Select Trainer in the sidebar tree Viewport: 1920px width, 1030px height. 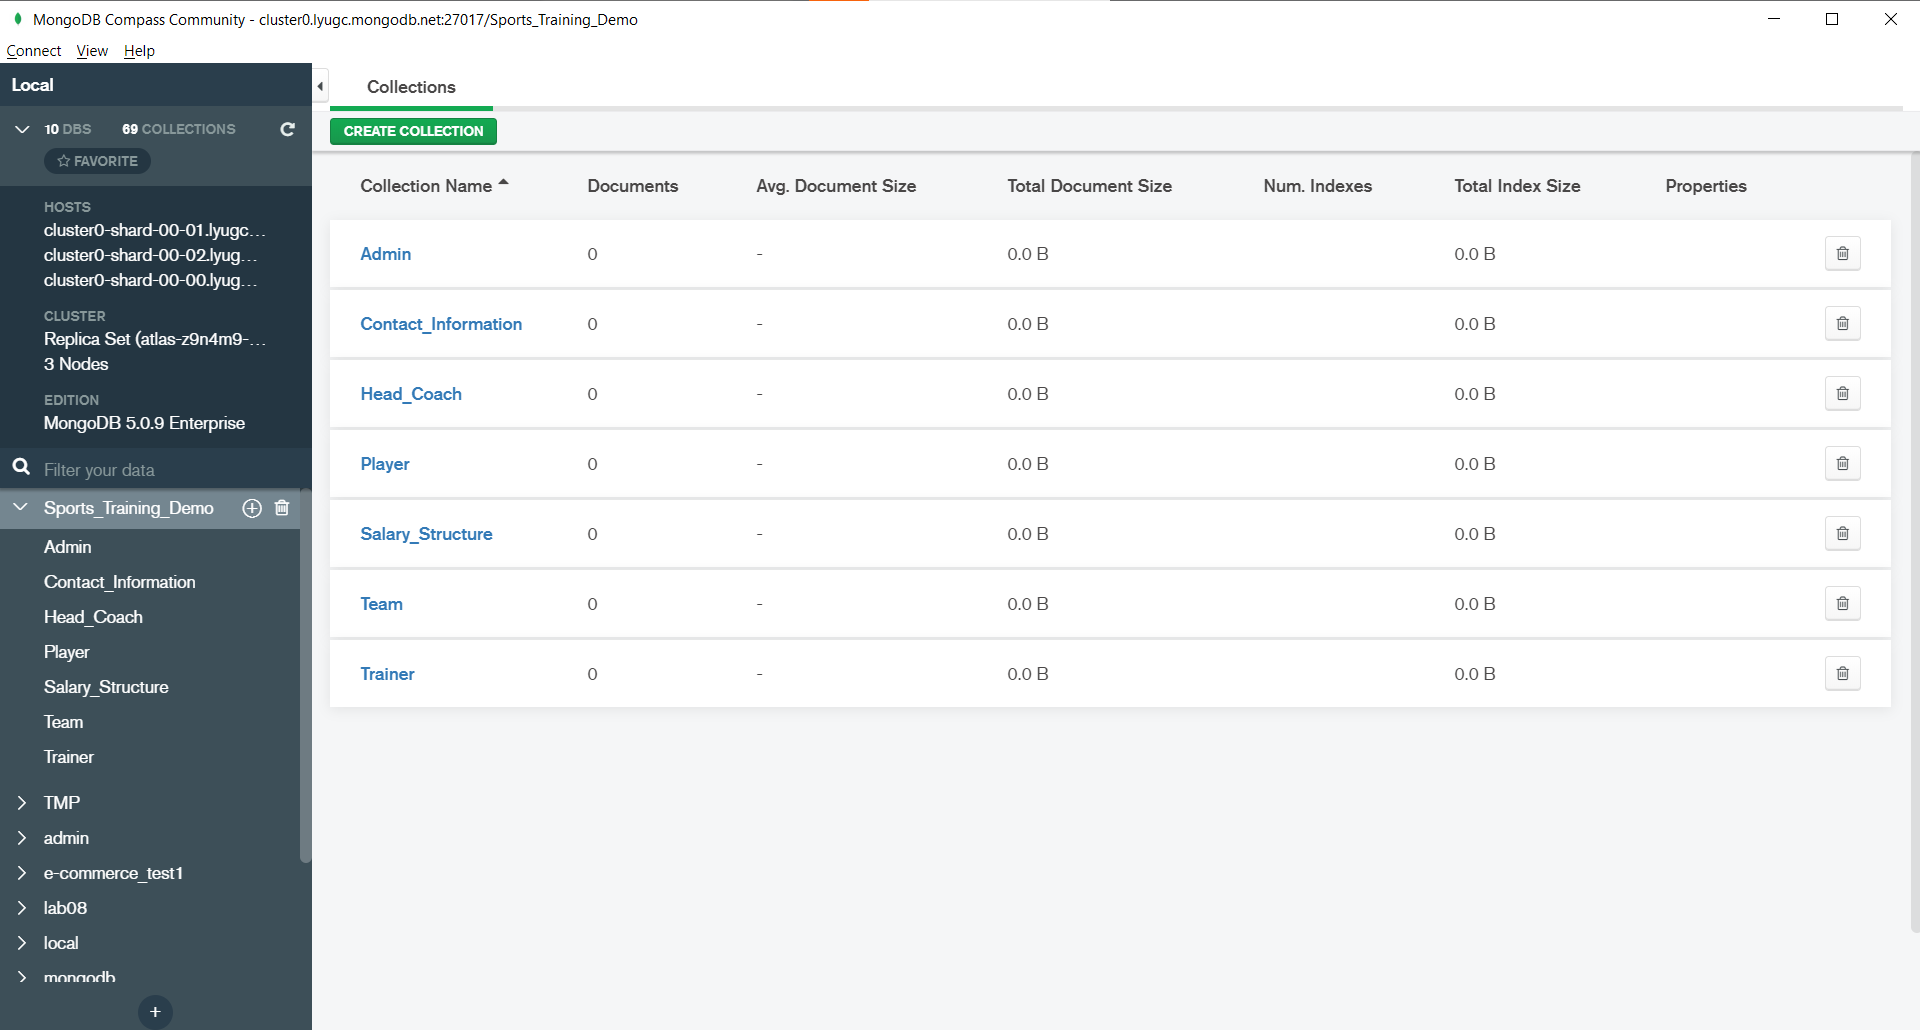[x=68, y=757]
